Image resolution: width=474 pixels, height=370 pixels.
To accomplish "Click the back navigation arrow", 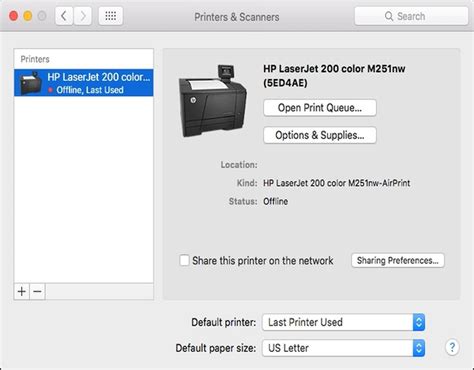I will click(64, 16).
